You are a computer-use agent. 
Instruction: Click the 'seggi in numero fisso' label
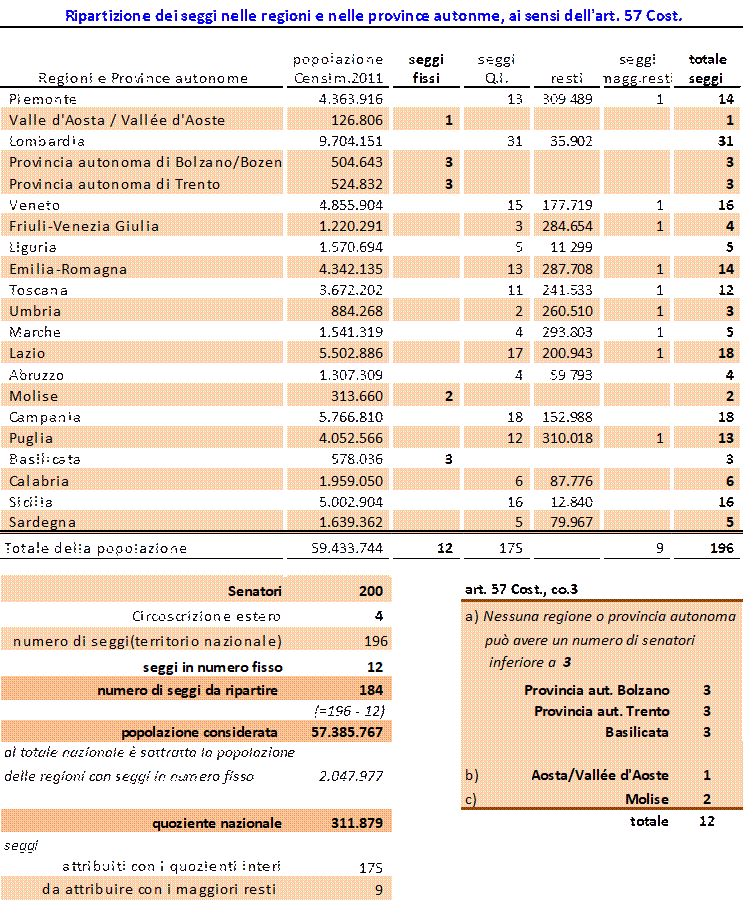tap(213, 667)
